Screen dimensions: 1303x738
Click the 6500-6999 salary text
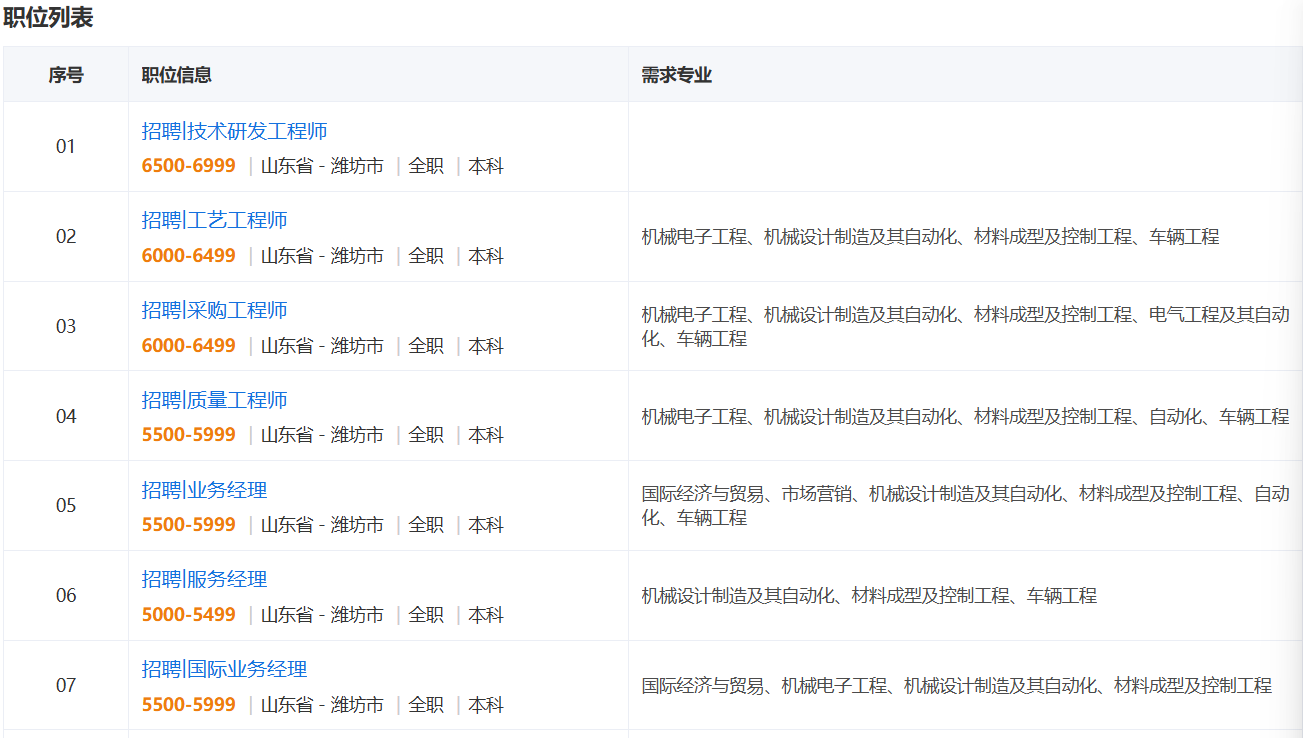point(188,166)
